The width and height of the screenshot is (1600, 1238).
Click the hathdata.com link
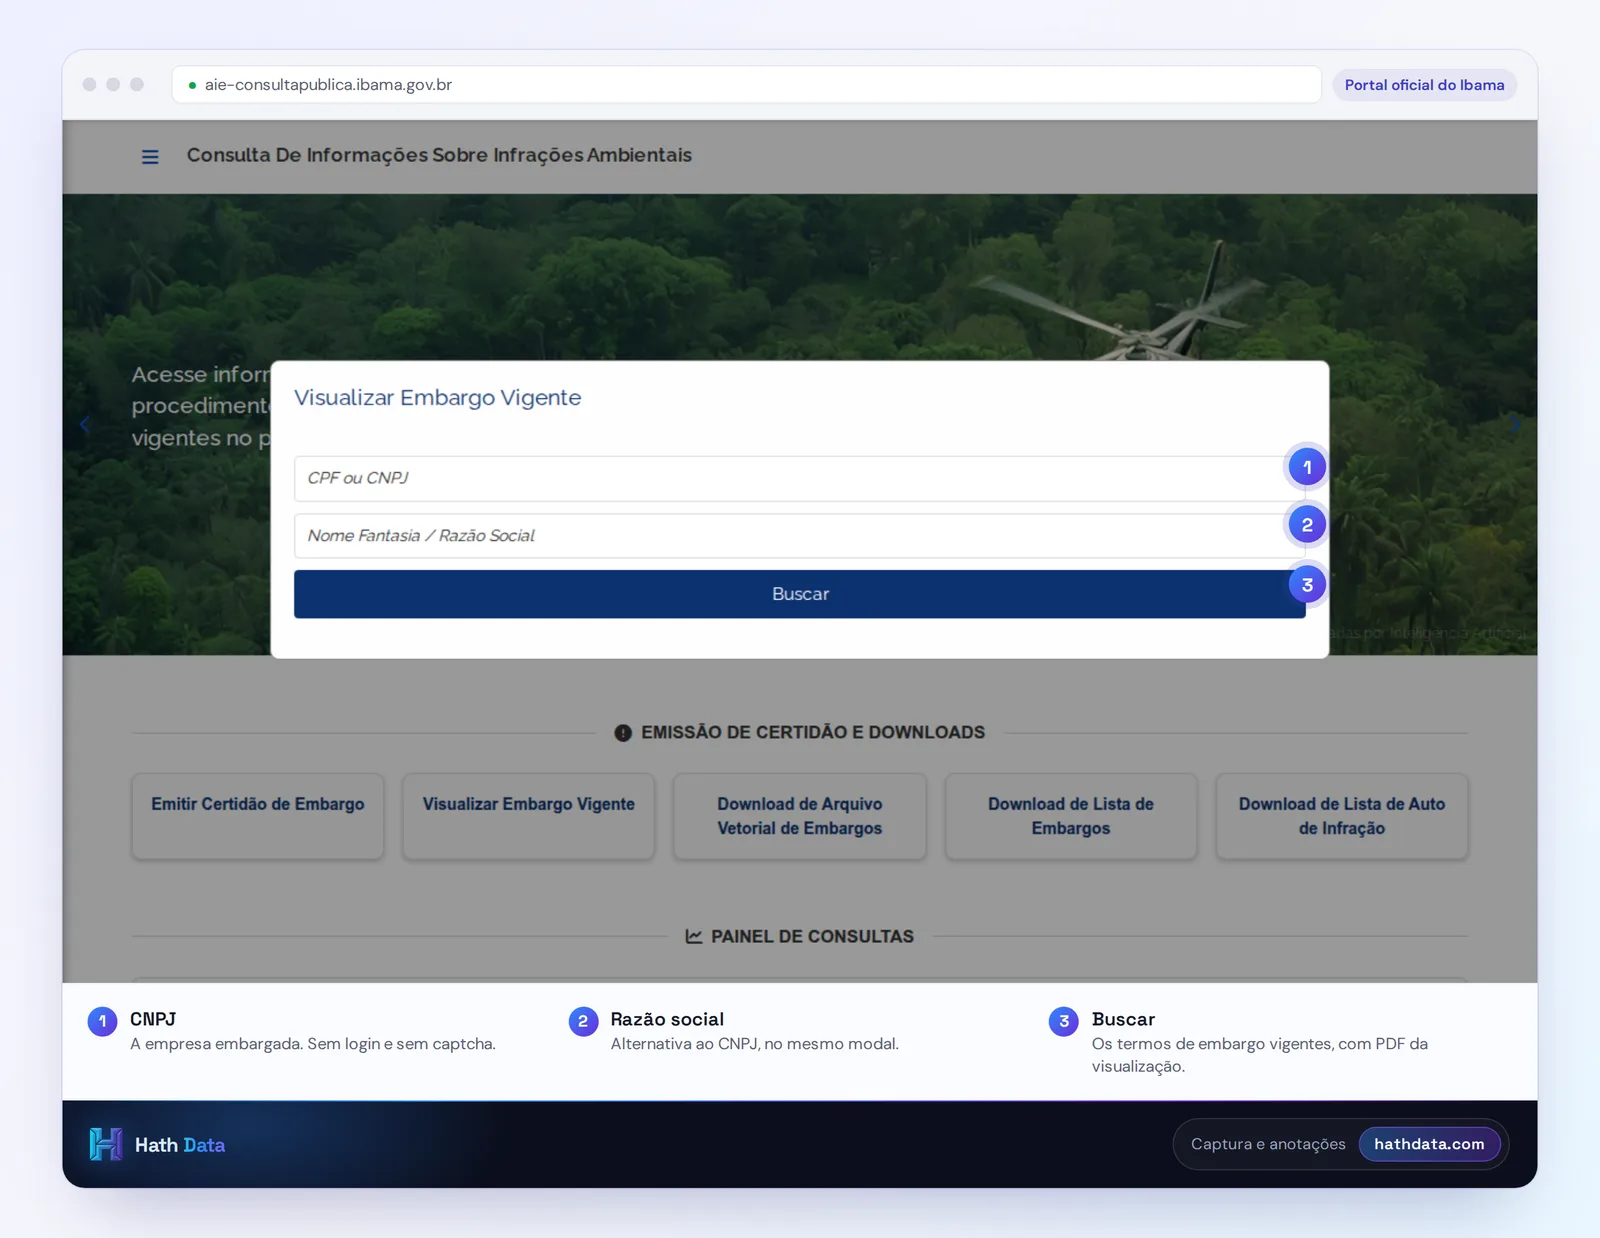pos(1429,1144)
